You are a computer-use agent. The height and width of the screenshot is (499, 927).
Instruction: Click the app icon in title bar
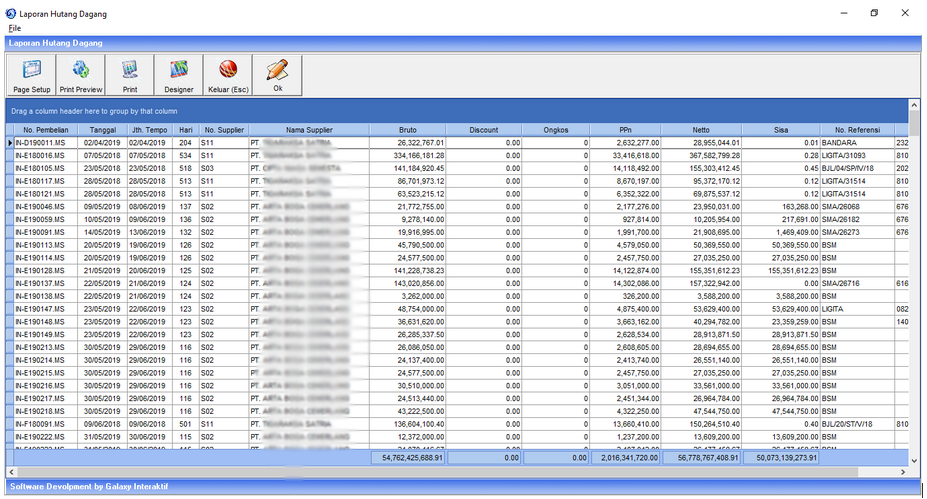pyautogui.click(x=11, y=13)
